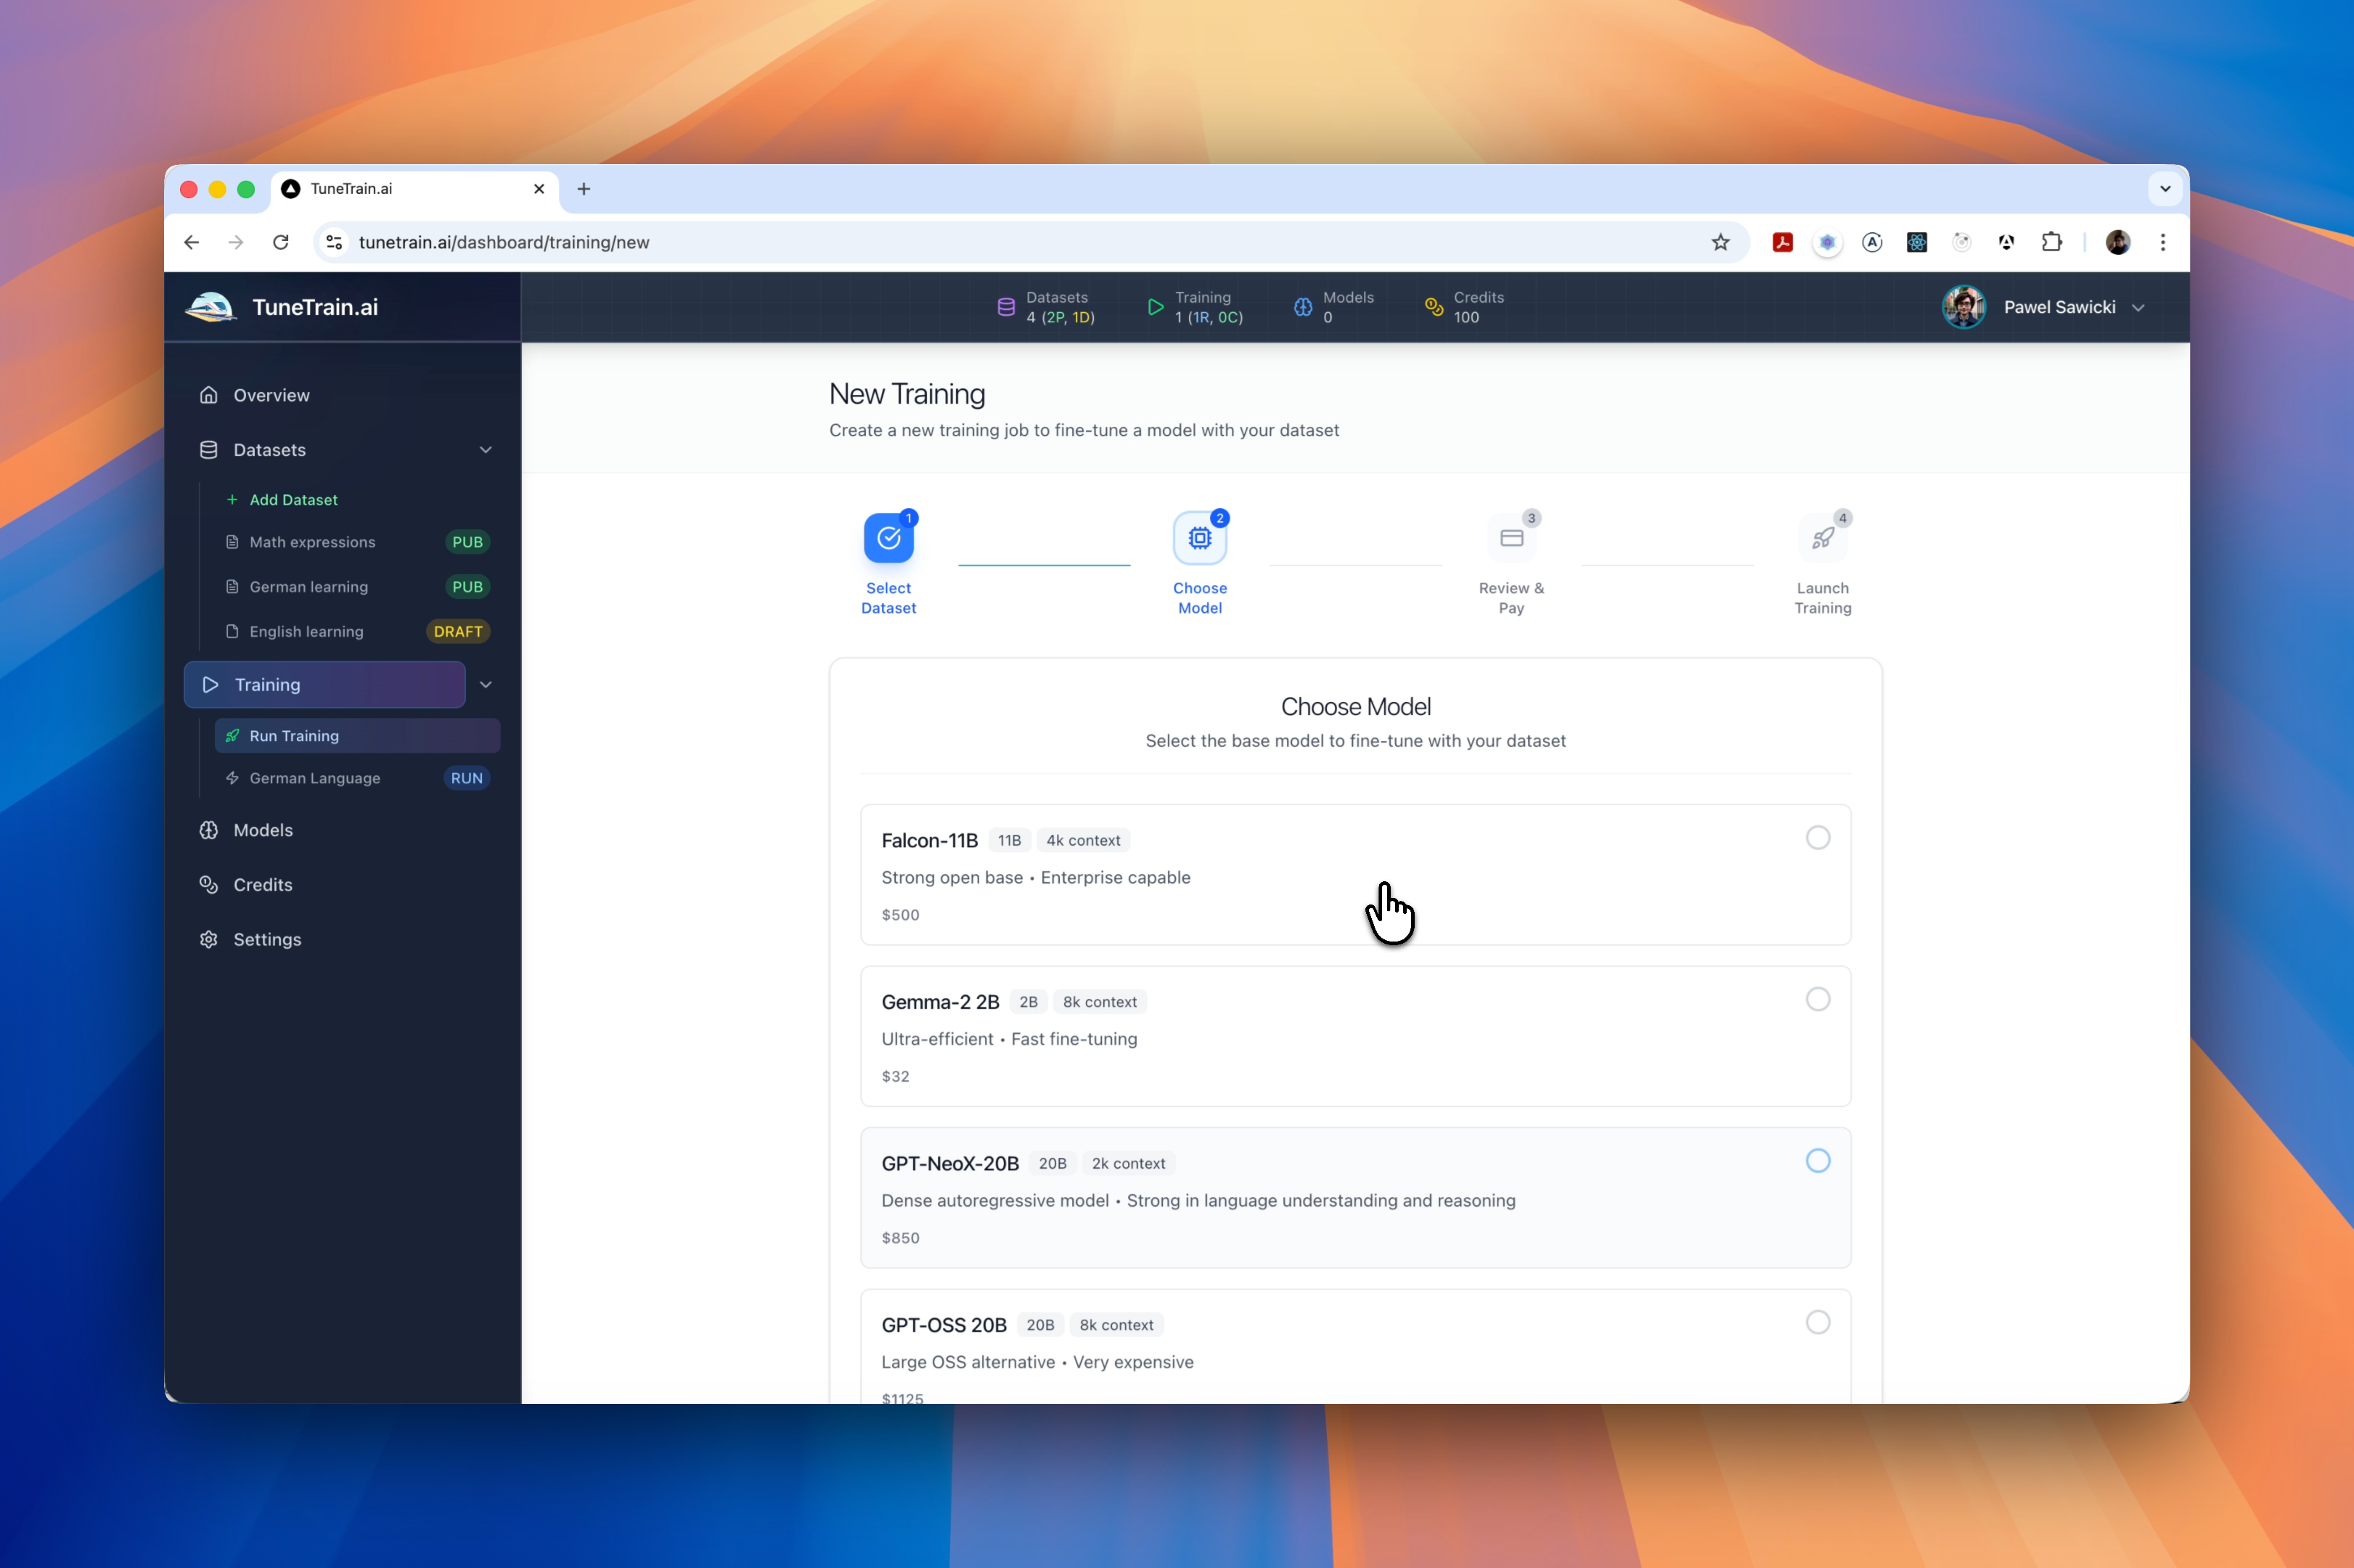
Task: Open Settings from the sidebar
Action: tap(266, 939)
